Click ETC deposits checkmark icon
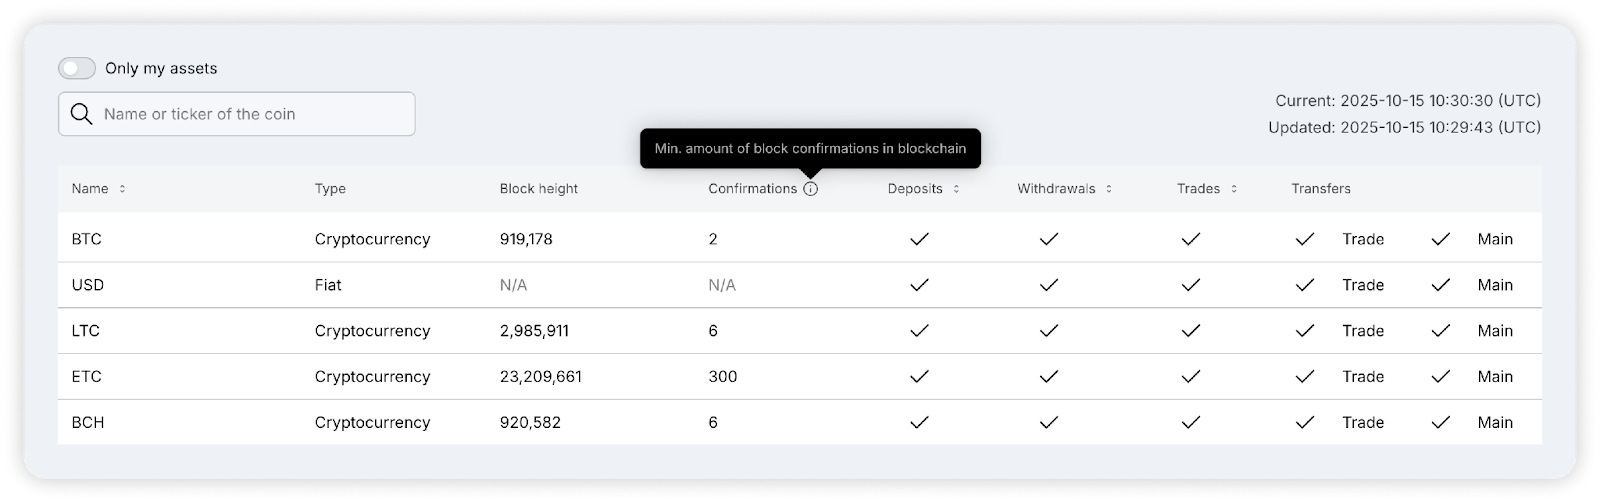The image size is (1600, 503). click(x=919, y=377)
